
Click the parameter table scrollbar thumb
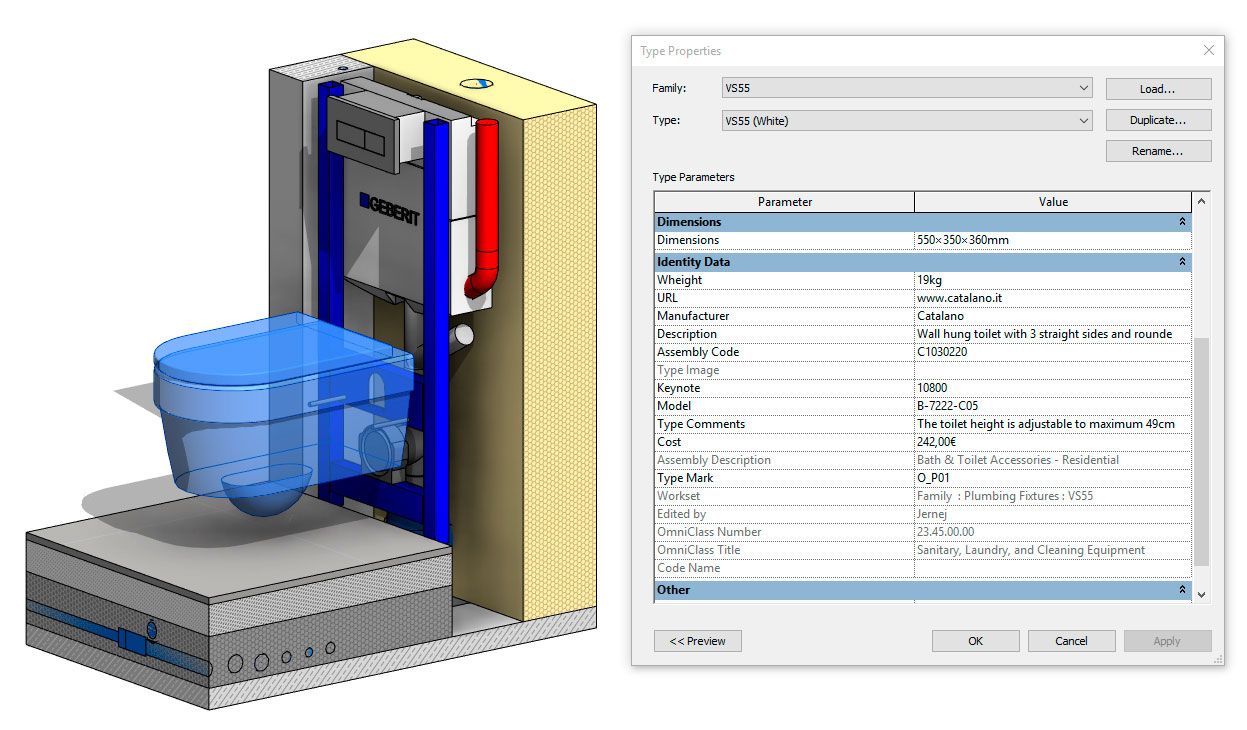(1201, 452)
